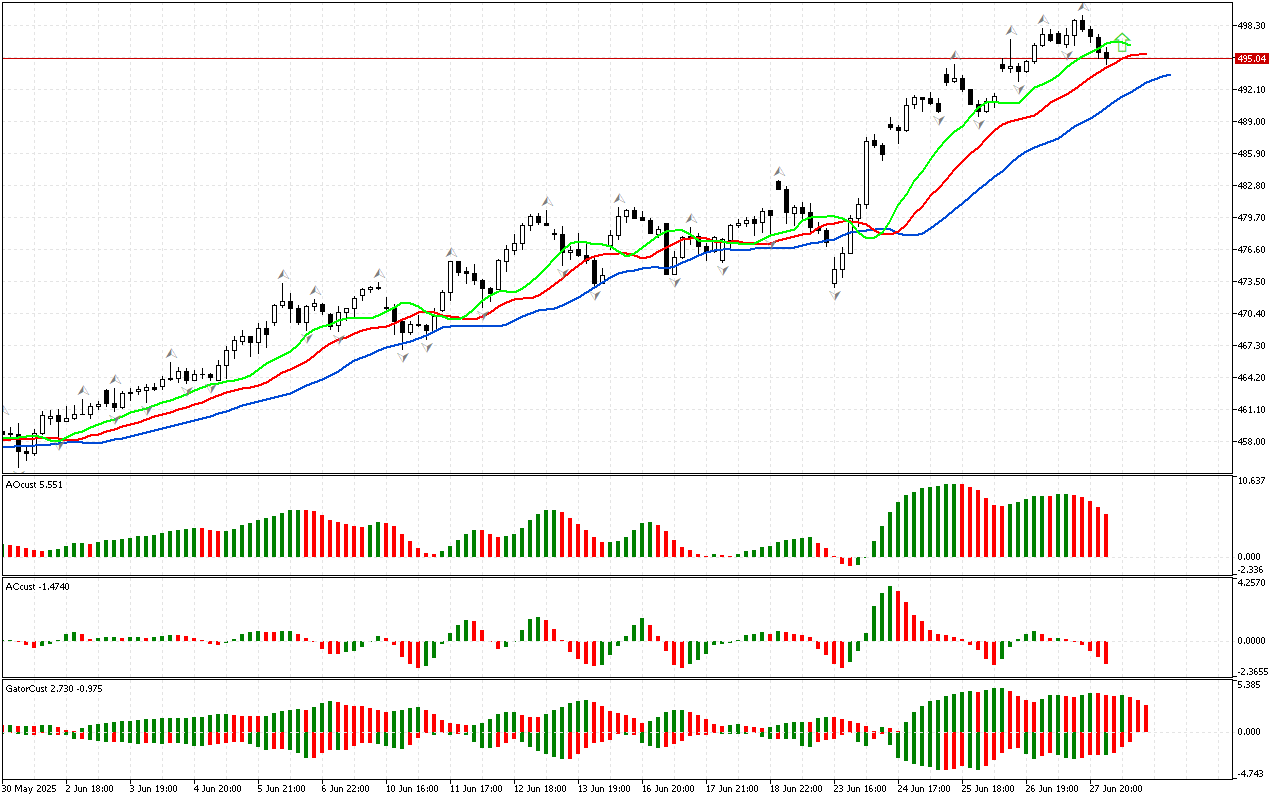The image size is (1280, 800).
Task: Click the 458.00 price scale label
Action: (1252, 442)
